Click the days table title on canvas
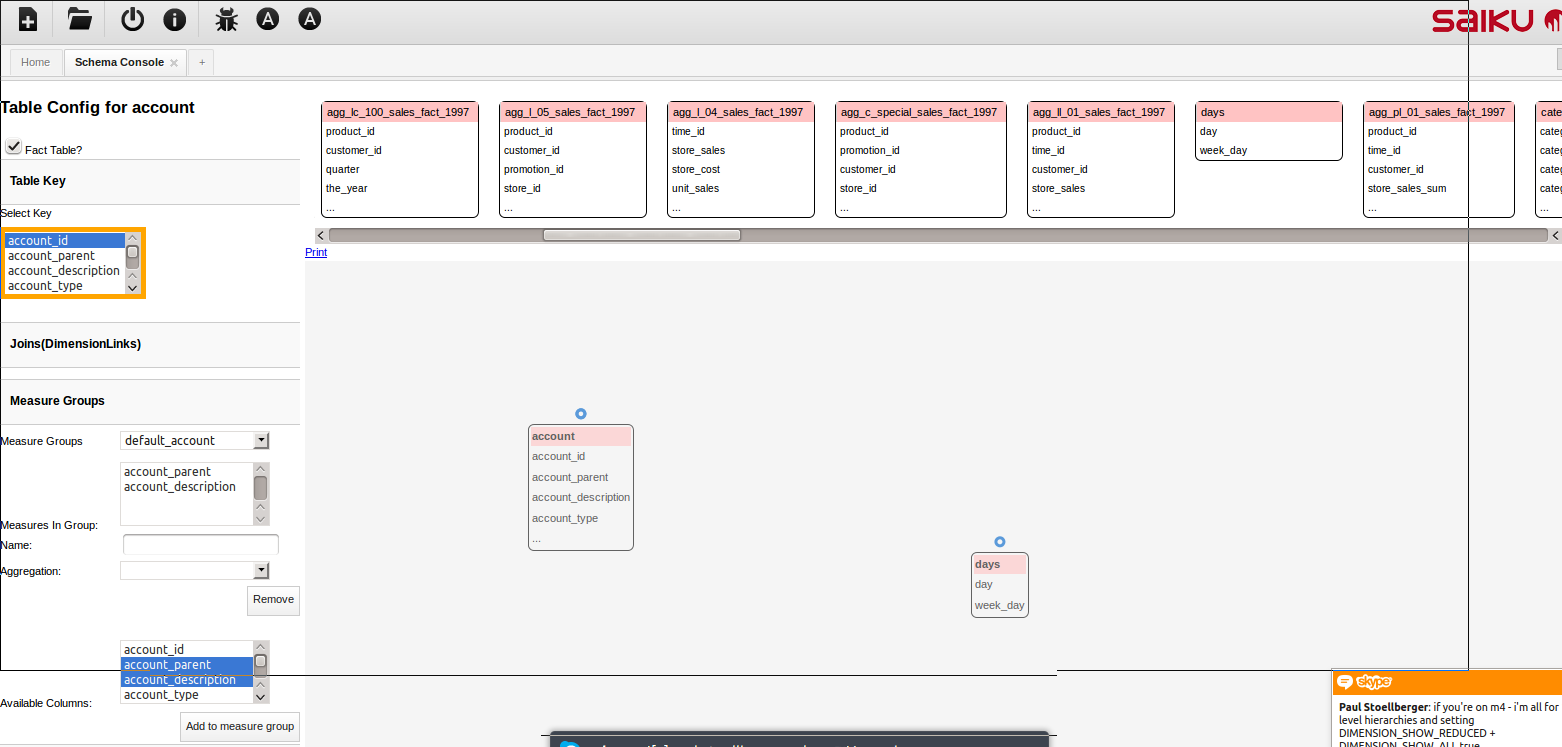1562x747 pixels. [1000, 564]
